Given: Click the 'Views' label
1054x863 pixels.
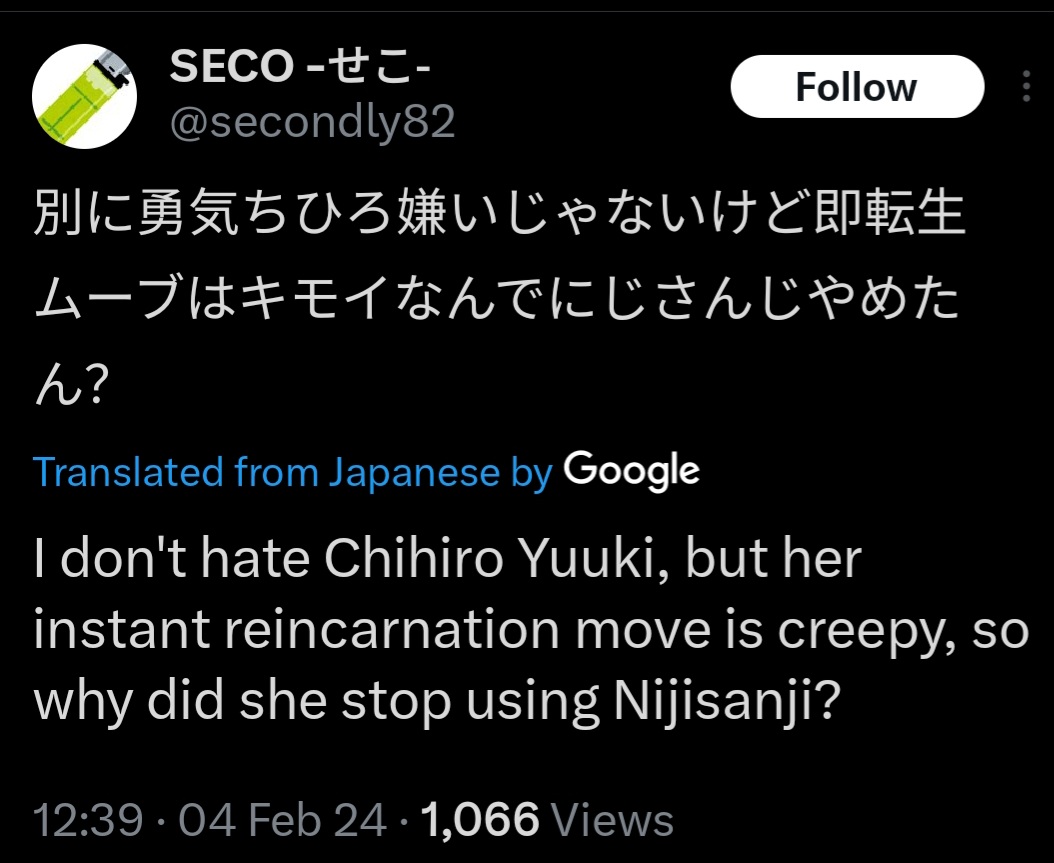Looking at the screenshot, I should pos(613,820).
